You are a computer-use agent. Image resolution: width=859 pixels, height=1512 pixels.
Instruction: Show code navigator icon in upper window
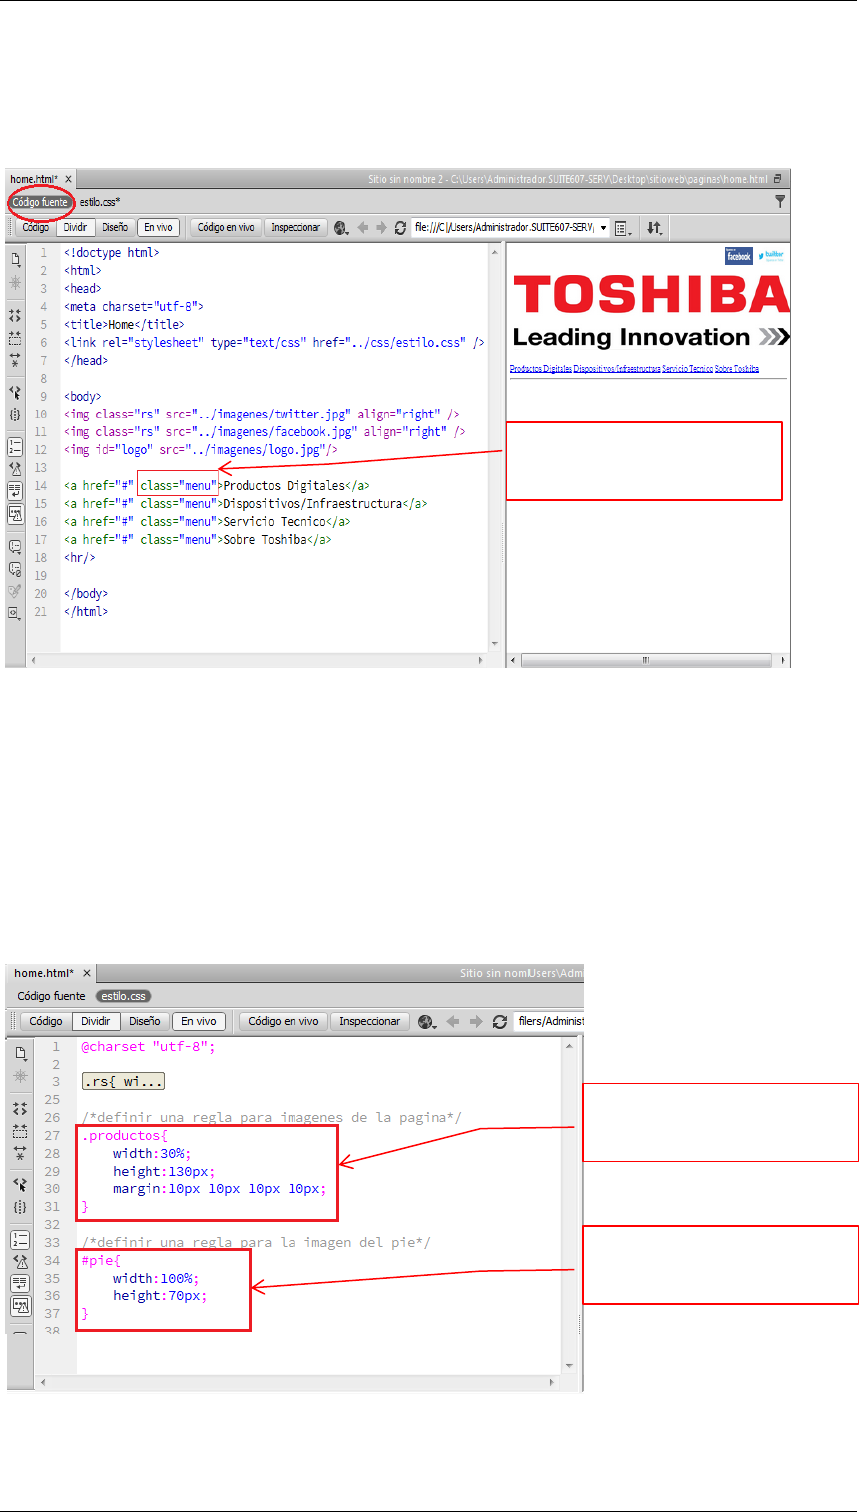pyautogui.click(x=15, y=283)
